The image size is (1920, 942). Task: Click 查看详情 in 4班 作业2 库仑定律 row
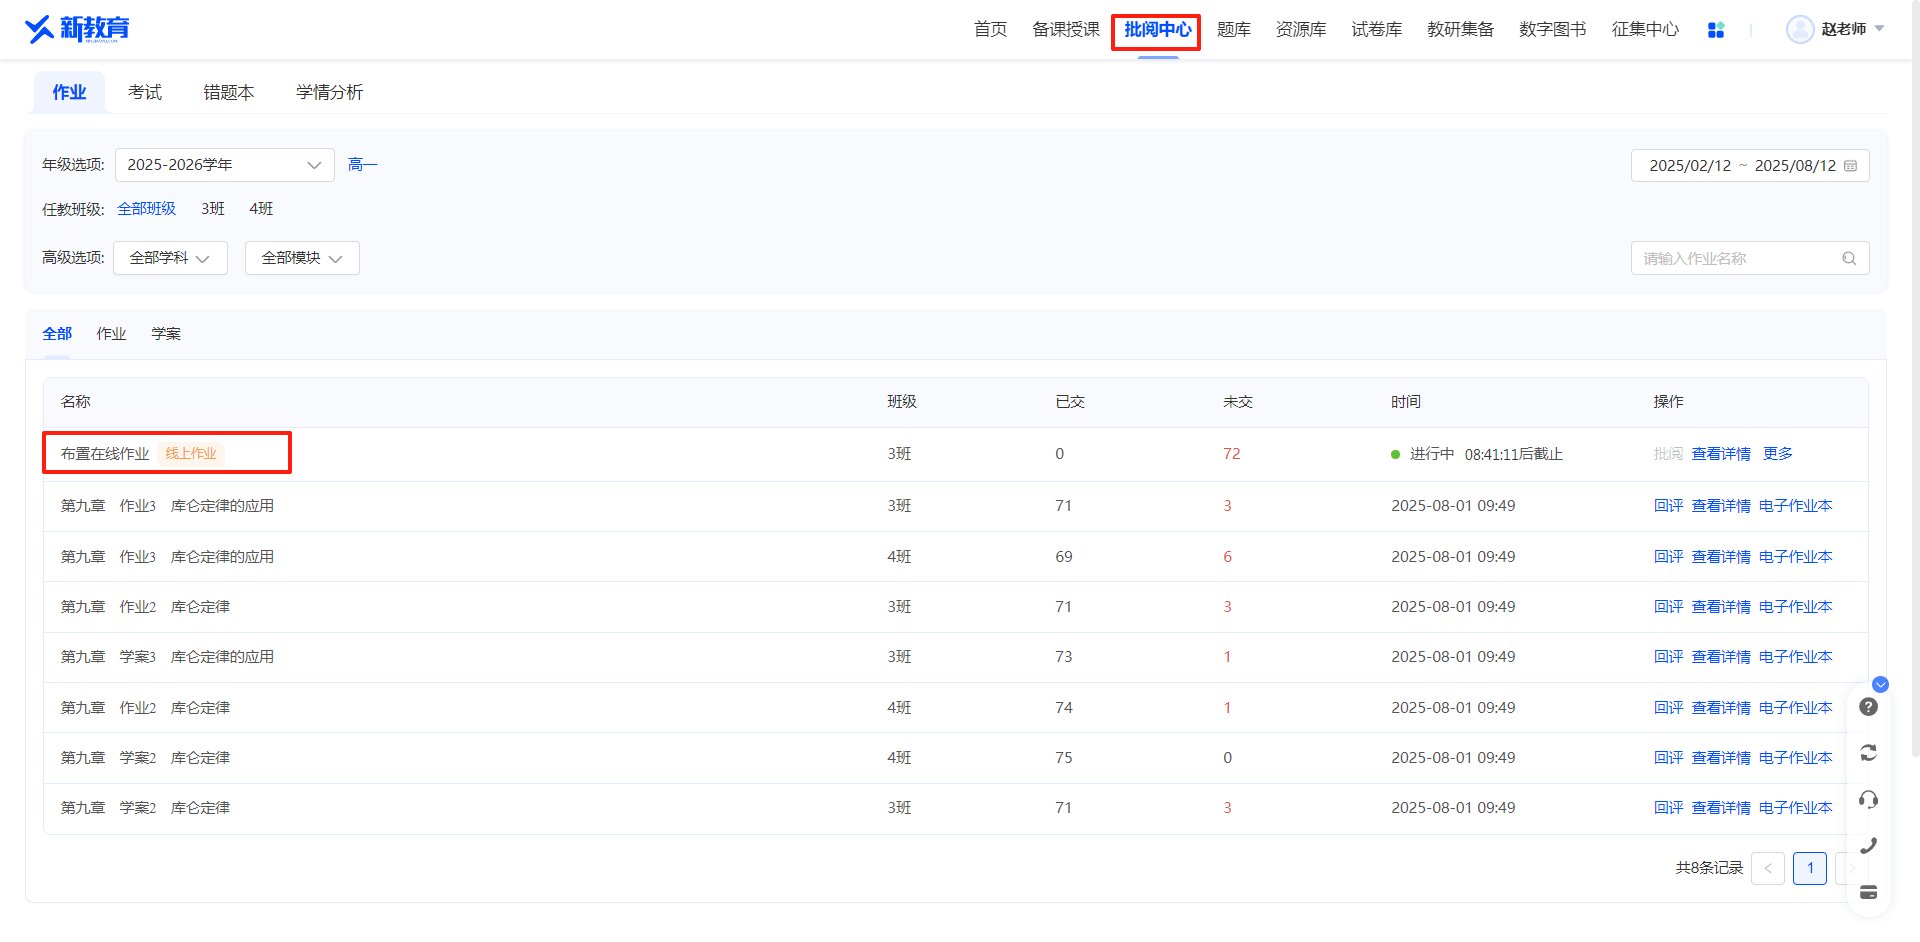1721,708
